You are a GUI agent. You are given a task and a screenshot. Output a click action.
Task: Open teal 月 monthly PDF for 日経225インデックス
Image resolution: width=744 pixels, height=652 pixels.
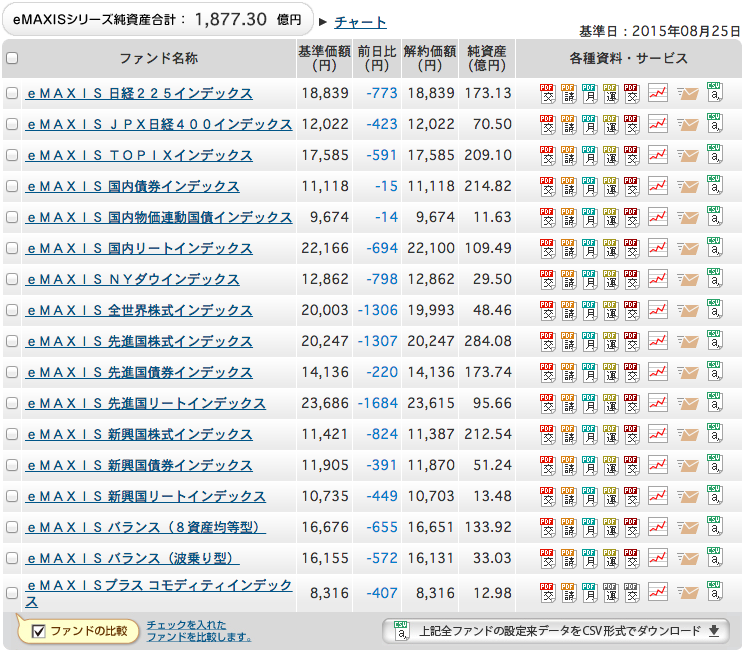[x=589, y=93]
